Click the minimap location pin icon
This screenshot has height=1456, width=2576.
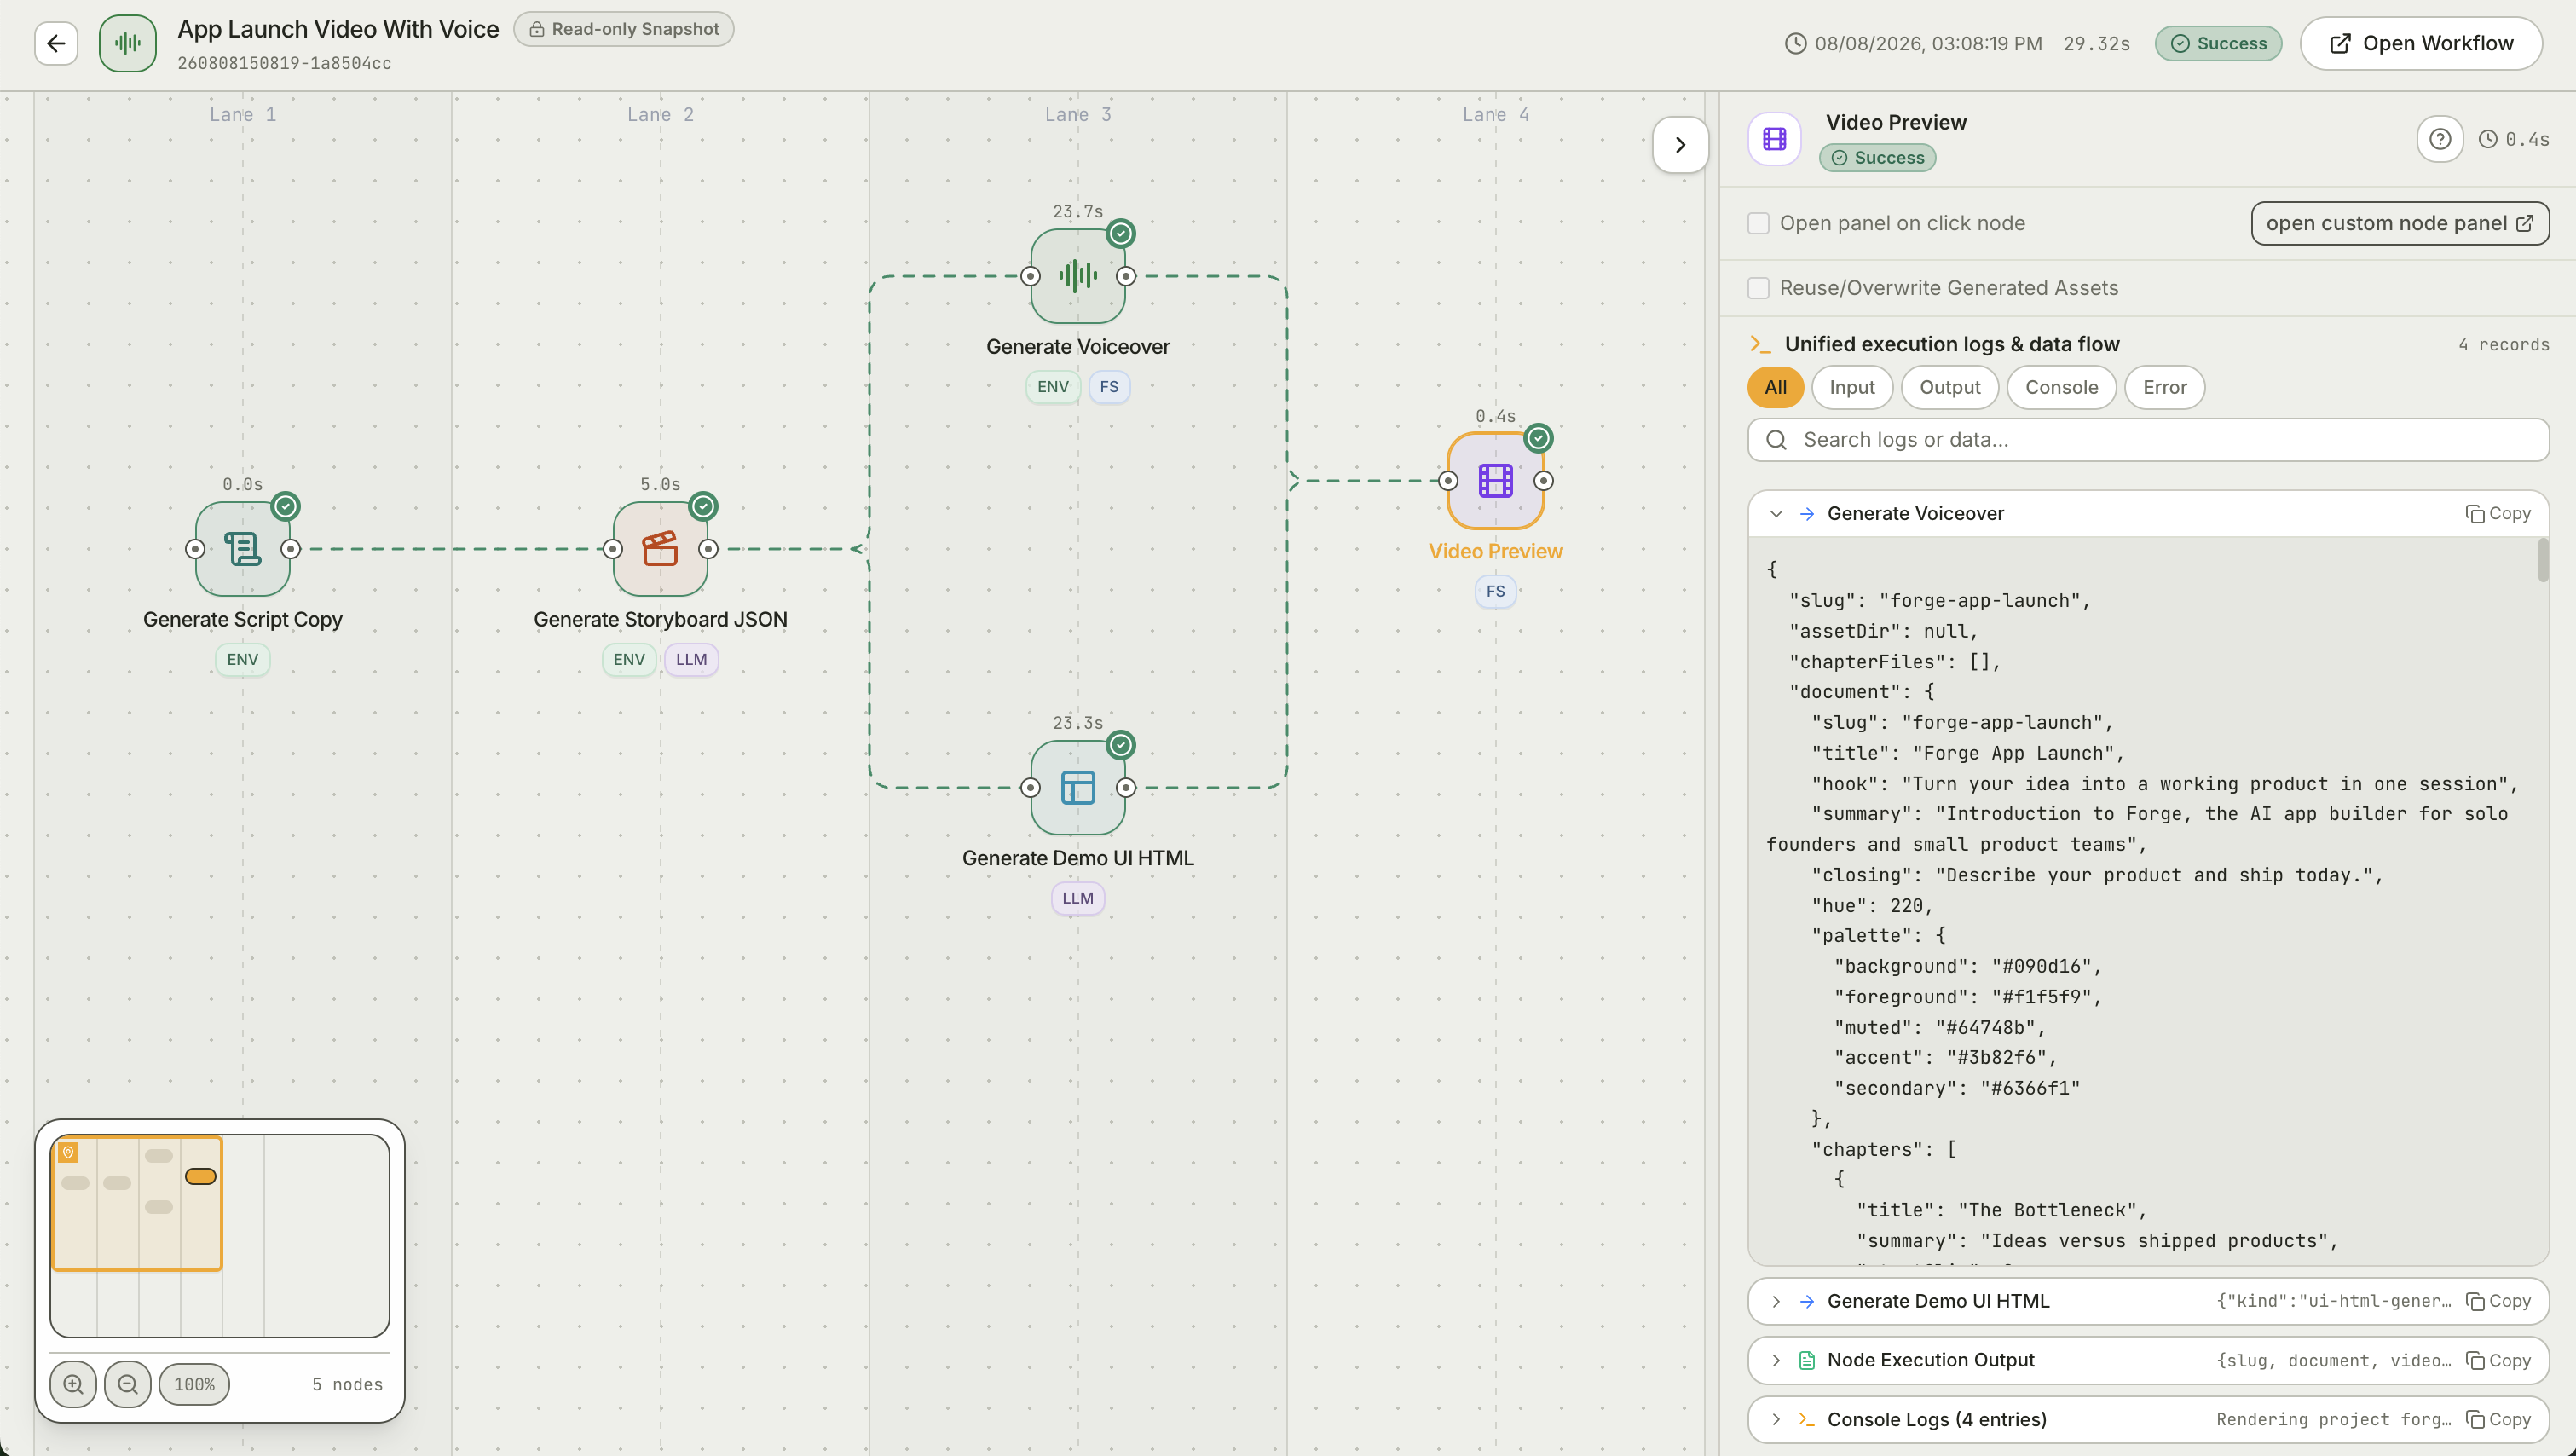click(68, 1153)
